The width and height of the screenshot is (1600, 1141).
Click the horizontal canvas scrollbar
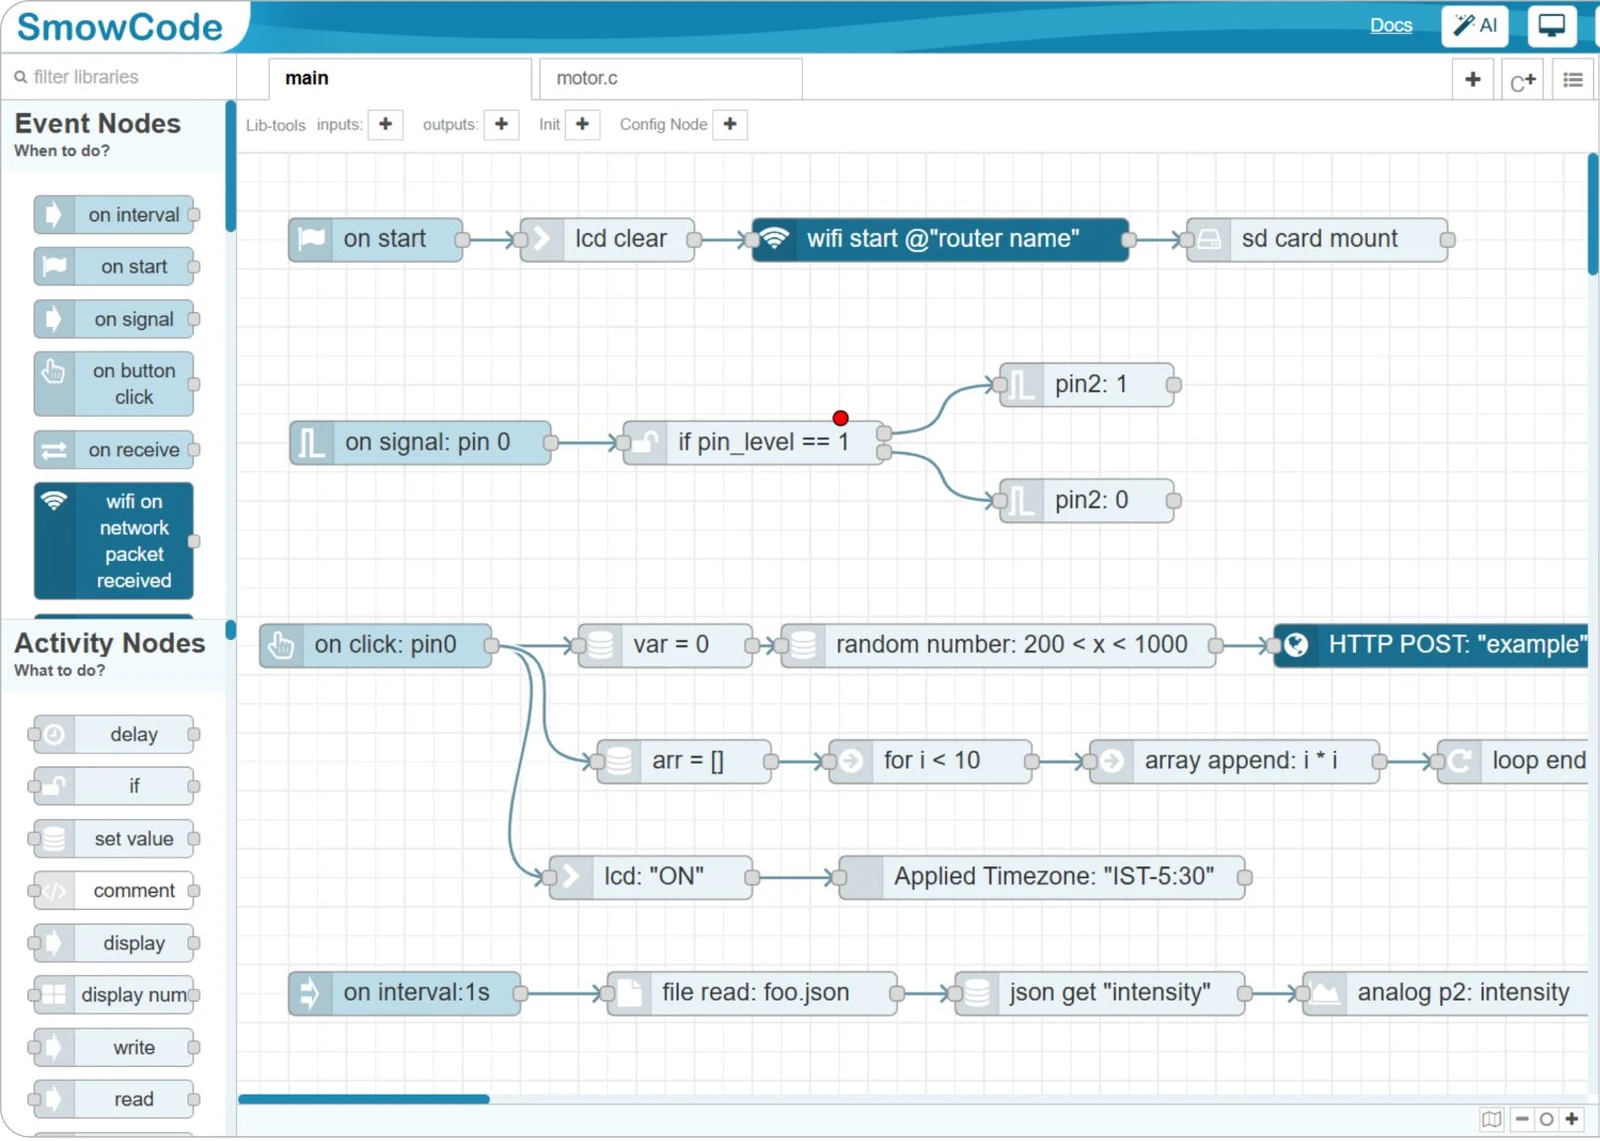coord(364,1099)
